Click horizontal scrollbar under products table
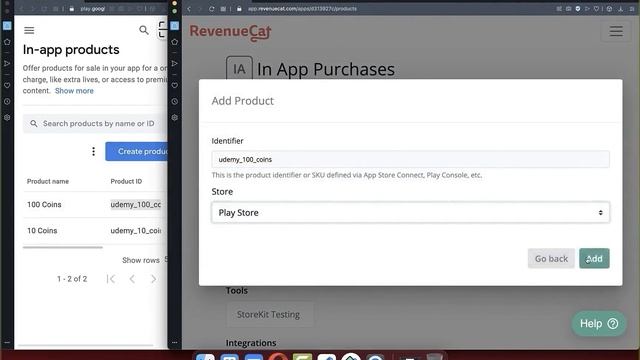This screenshot has height=360, width=640. pos(63,247)
